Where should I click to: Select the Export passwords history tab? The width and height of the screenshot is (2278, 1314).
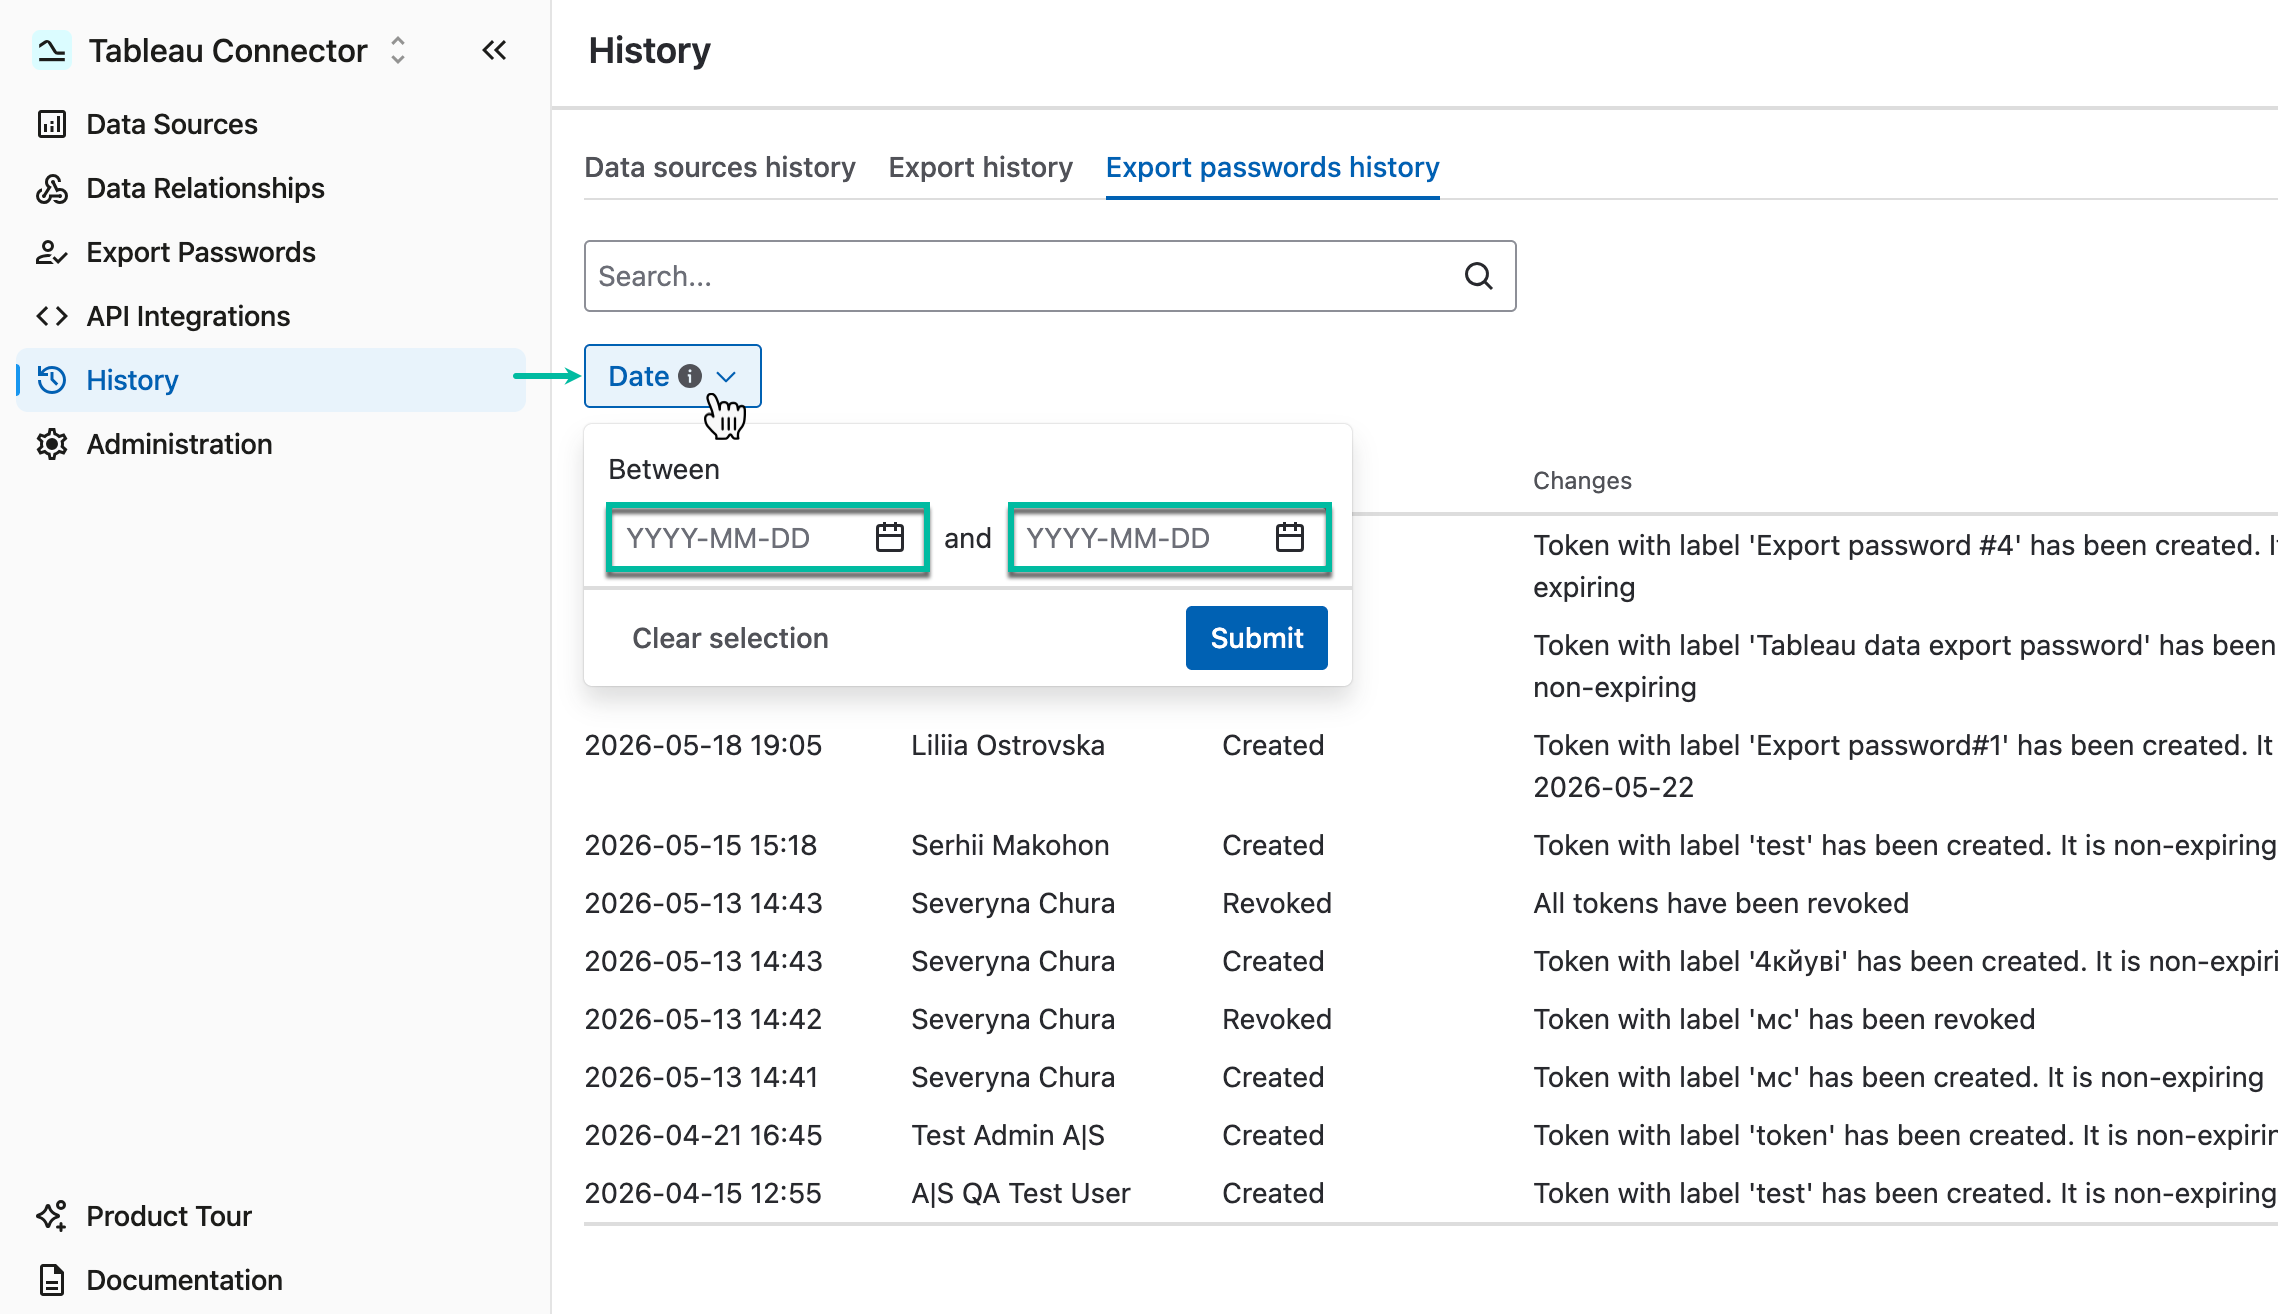tap(1273, 167)
